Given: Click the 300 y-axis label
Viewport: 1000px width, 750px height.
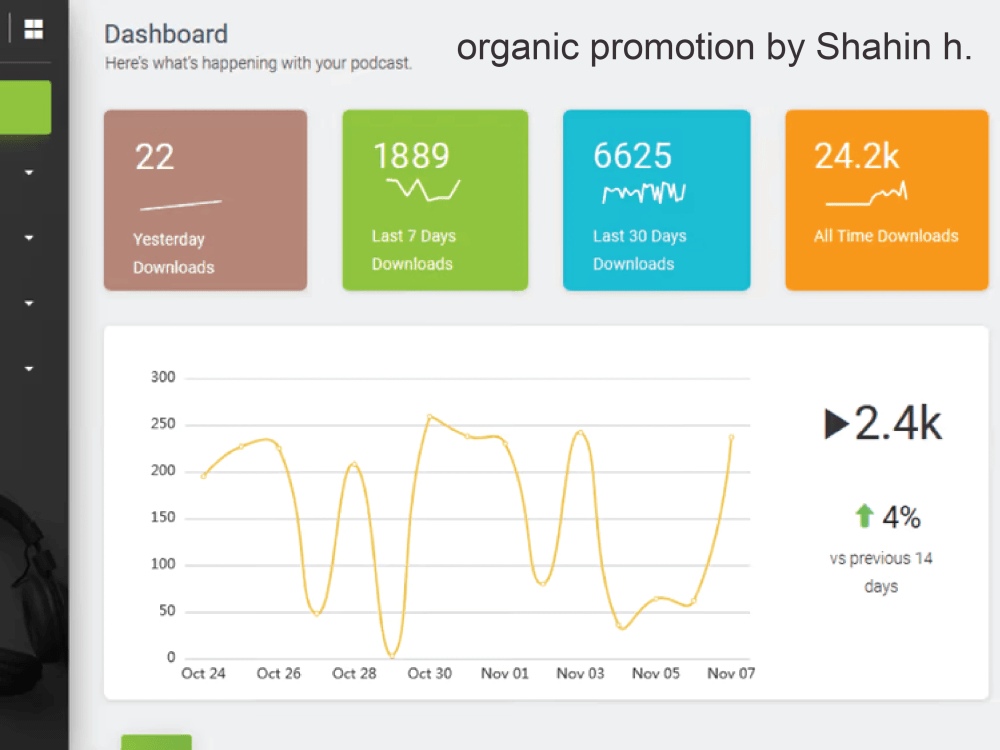Looking at the screenshot, I should (x=163, y=377).
